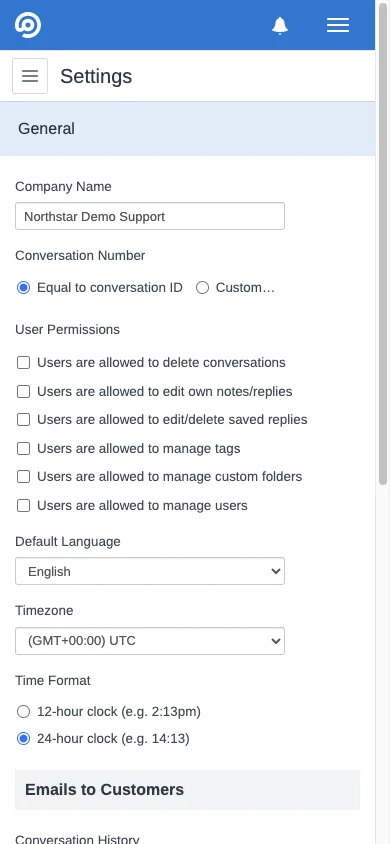Allow users to manage users
390x844 pixels.
pyautogui.click(x=23, y=505)
